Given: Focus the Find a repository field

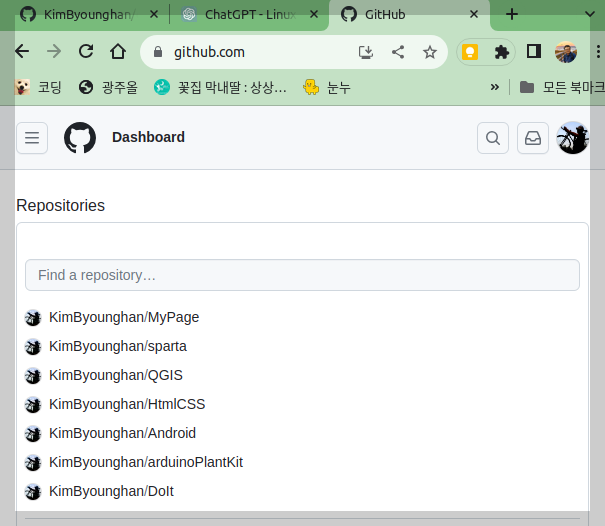Looking at the screenshot, I should coord(302,275).
